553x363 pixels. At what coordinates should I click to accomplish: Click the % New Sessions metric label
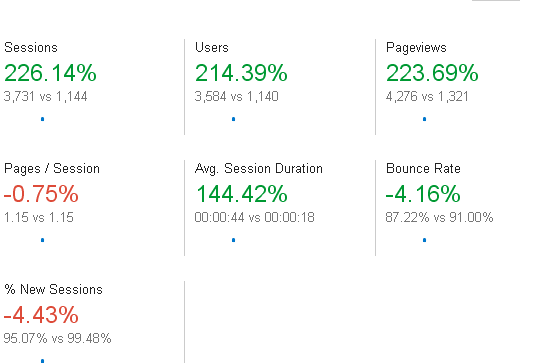53,290
